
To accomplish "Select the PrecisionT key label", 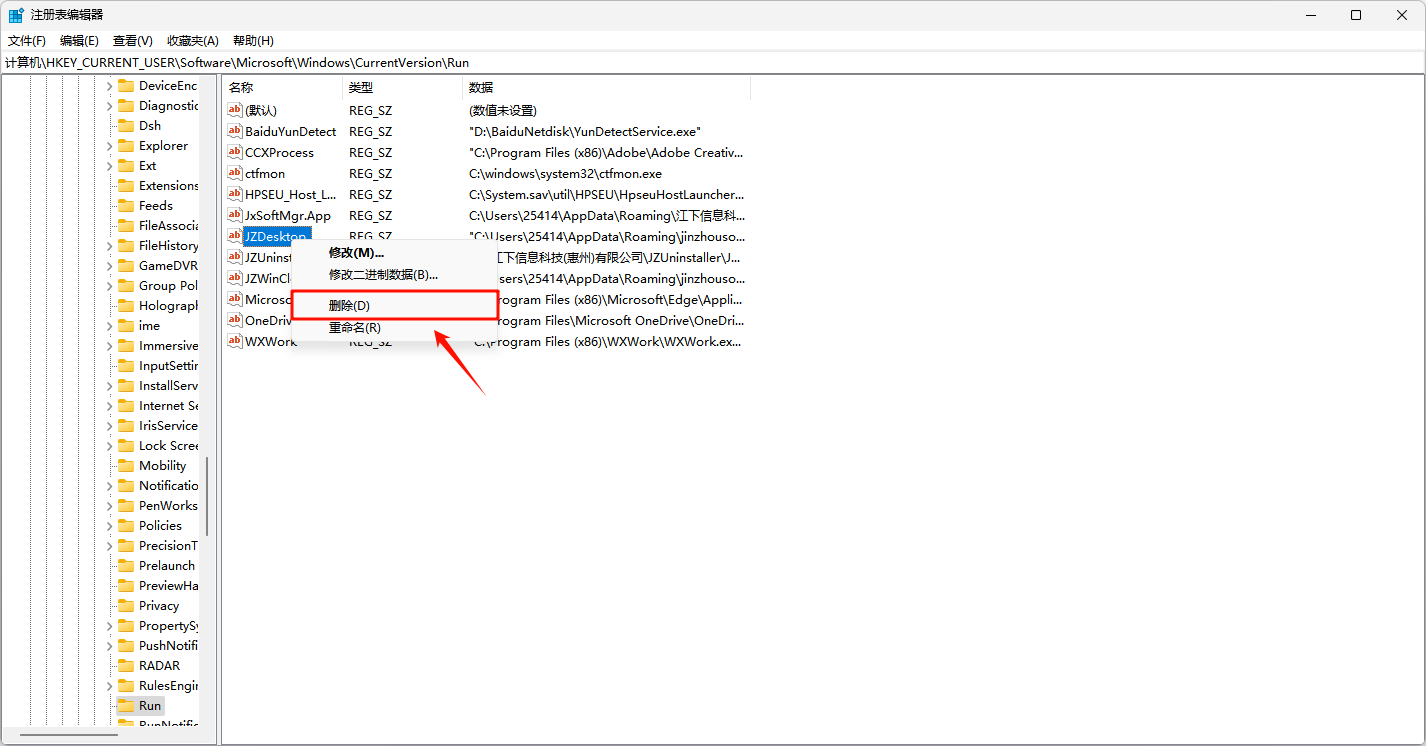I will [x=168, y=545].
